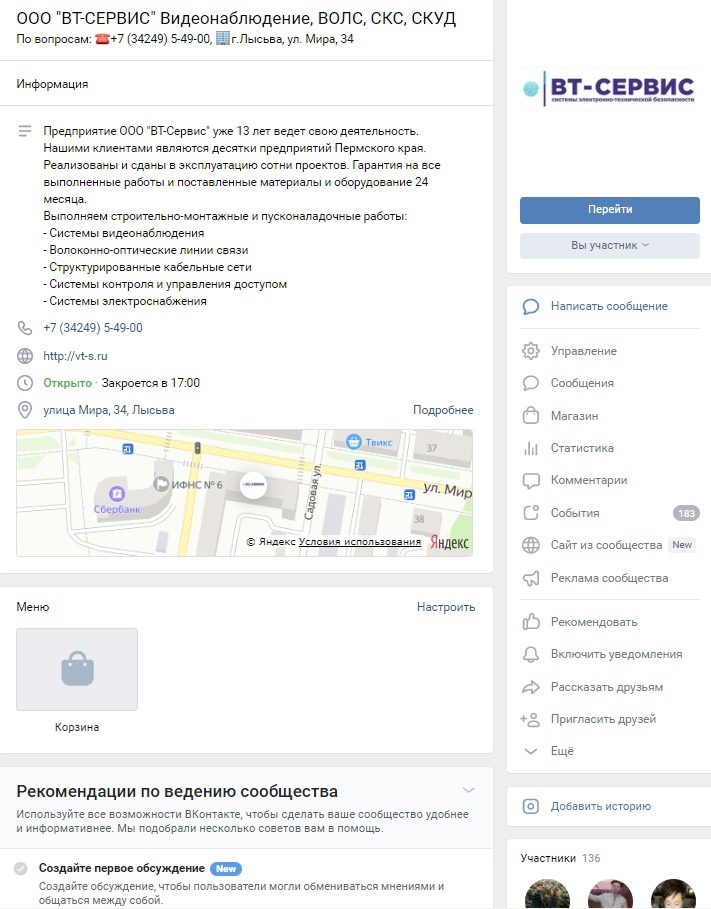Click the clock icon beside opening hours
711x909 pixels.
(25, 383)
